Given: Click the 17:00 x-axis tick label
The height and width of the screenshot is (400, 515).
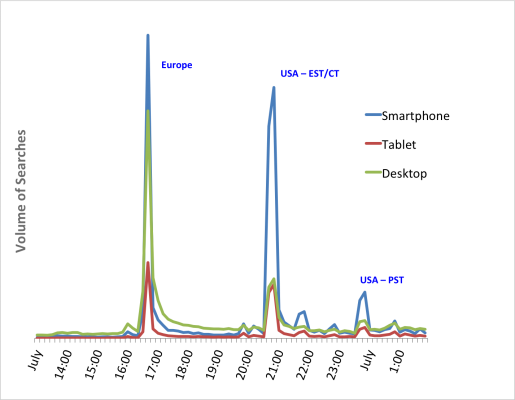Looking at the screenshot, I should point(154,364).
